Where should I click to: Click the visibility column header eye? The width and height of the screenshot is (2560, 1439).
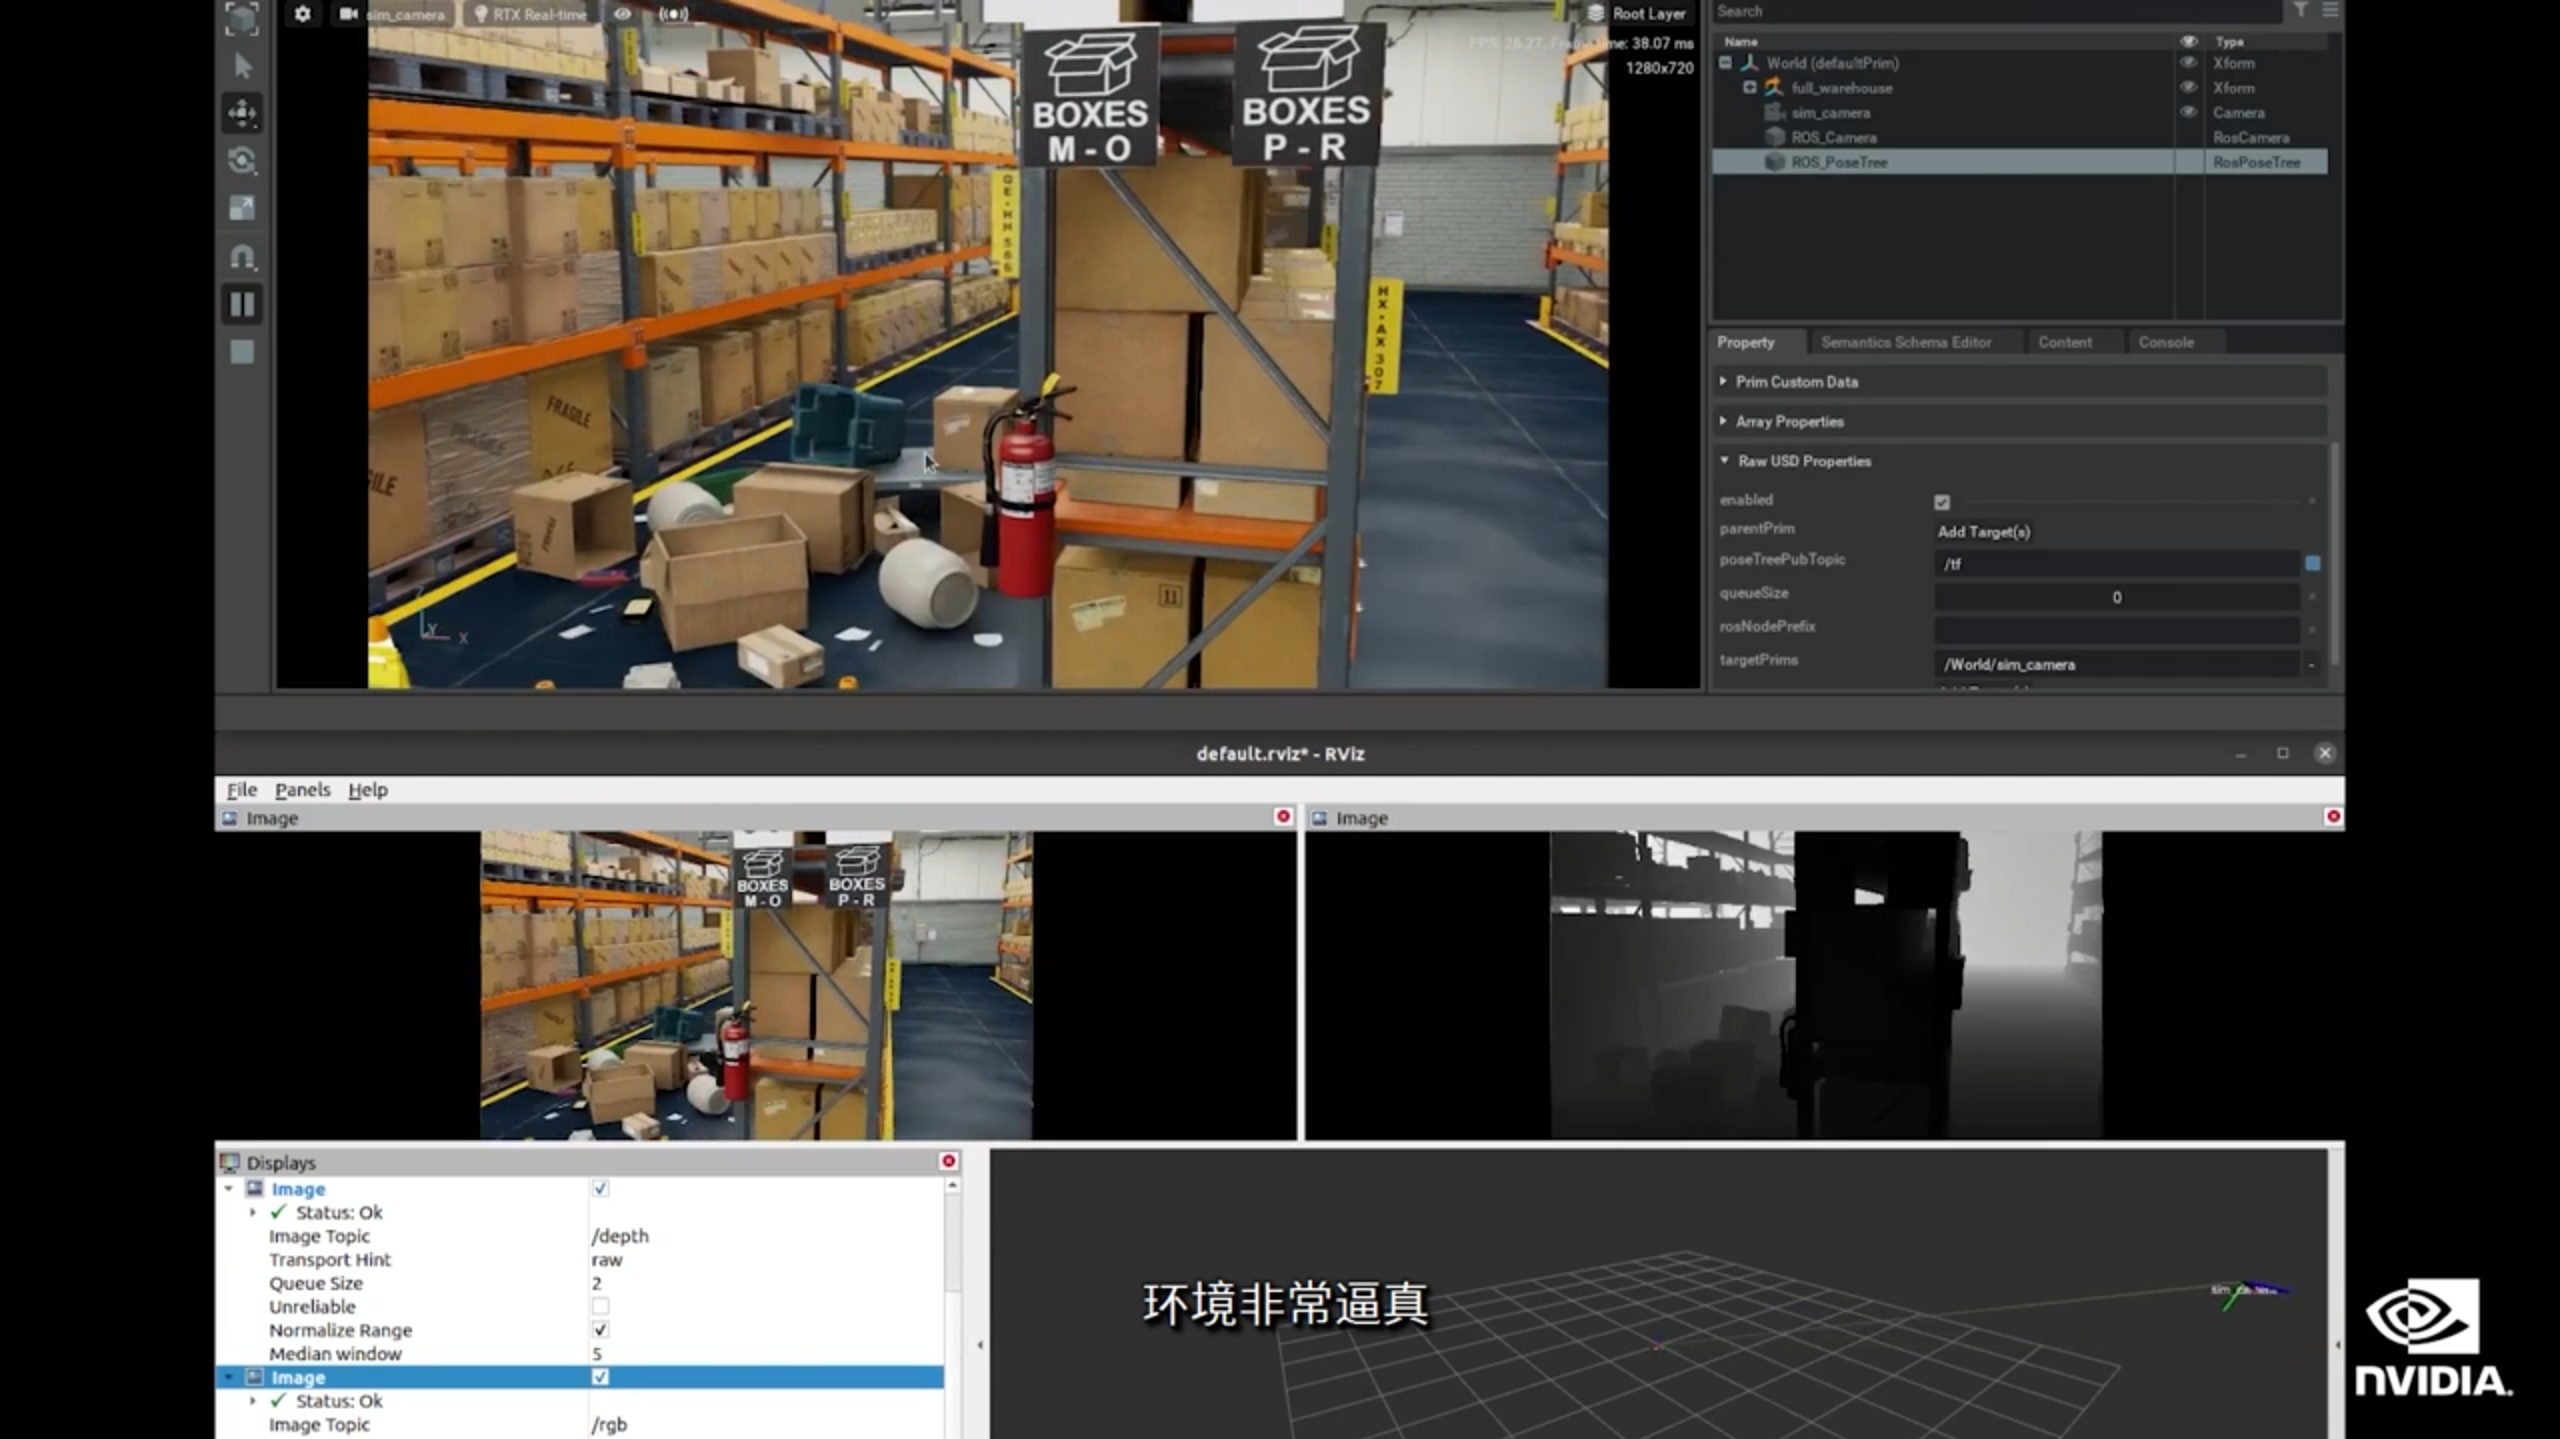(2188, 42)
